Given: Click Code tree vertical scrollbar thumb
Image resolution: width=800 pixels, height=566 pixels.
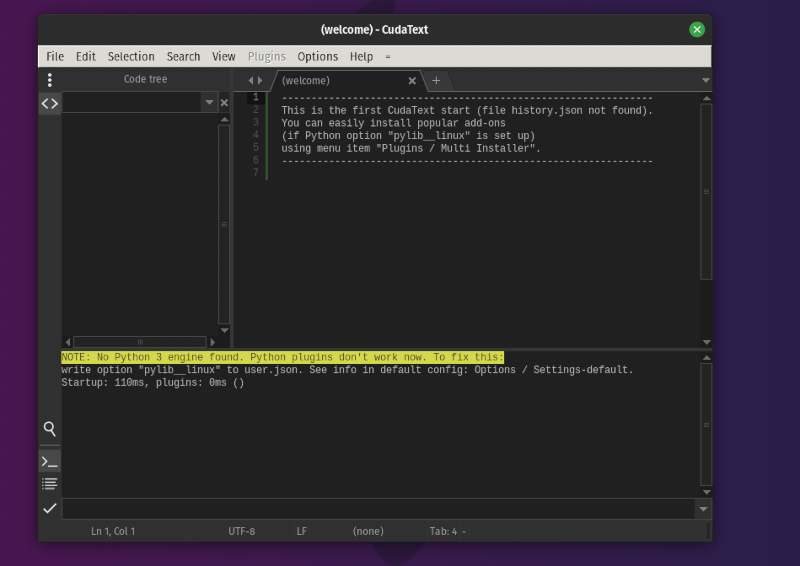Looking at the screenshot, I should pos(224,225).
